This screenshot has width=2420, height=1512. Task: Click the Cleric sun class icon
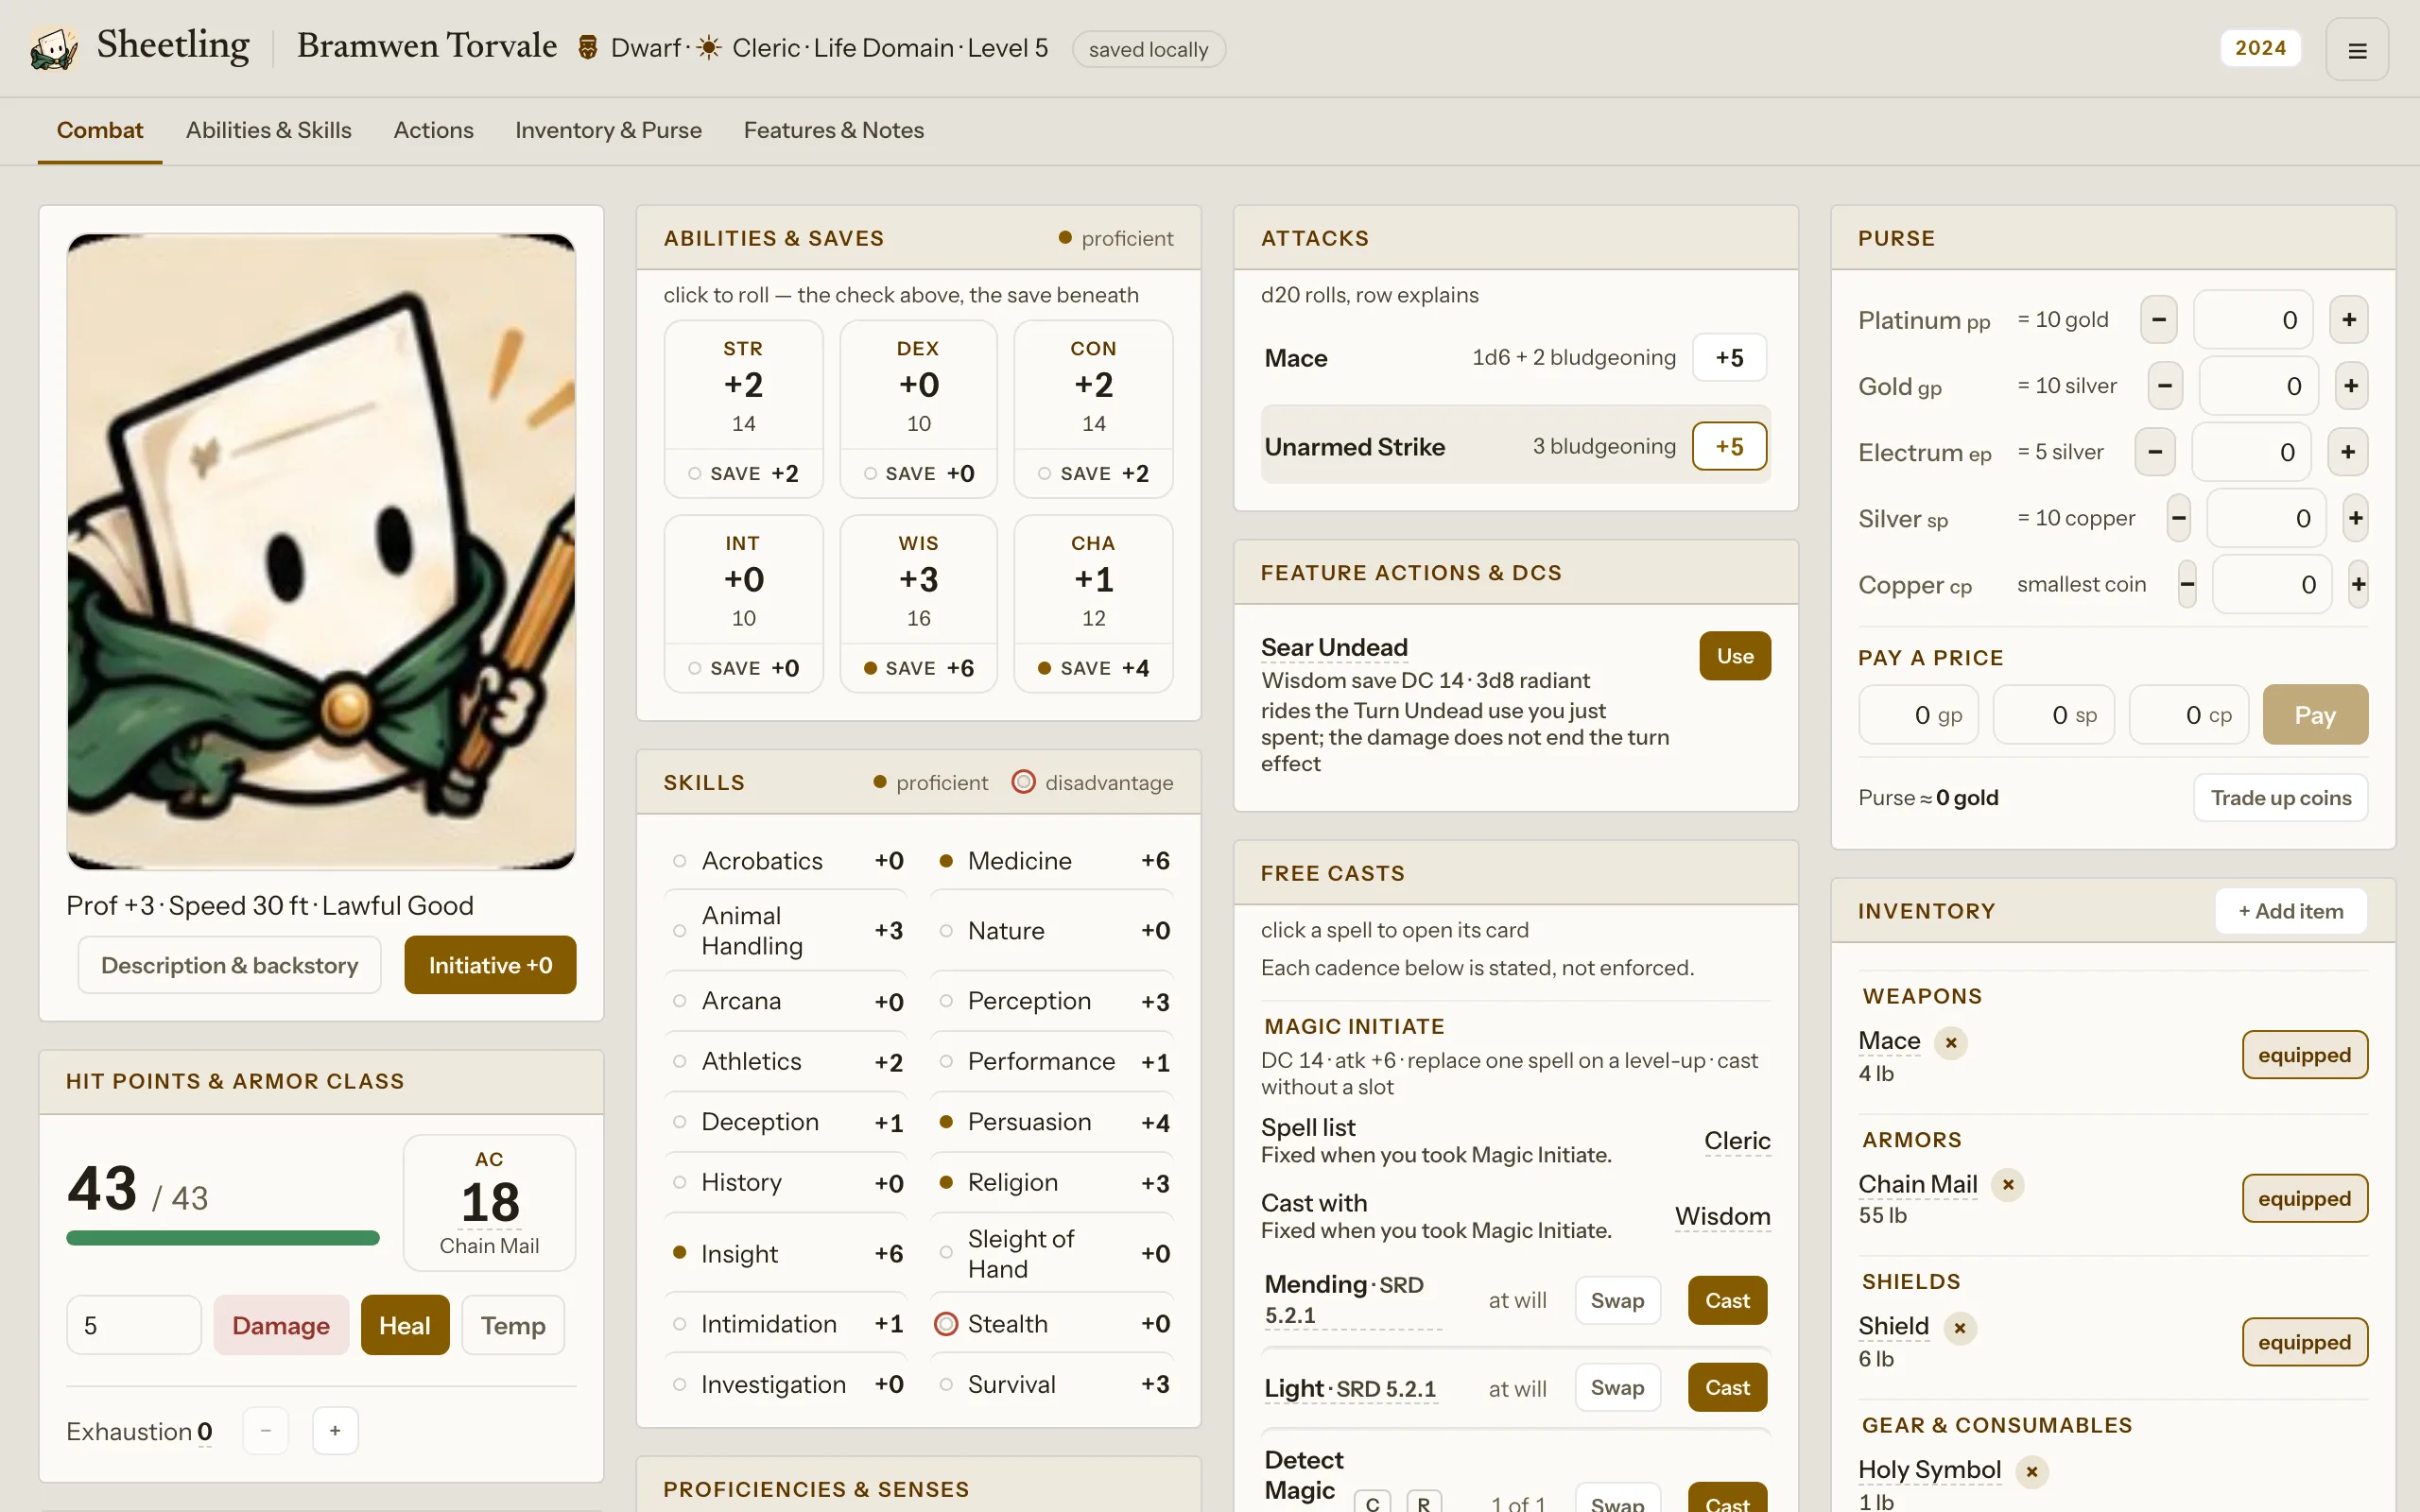click(709, 48)
